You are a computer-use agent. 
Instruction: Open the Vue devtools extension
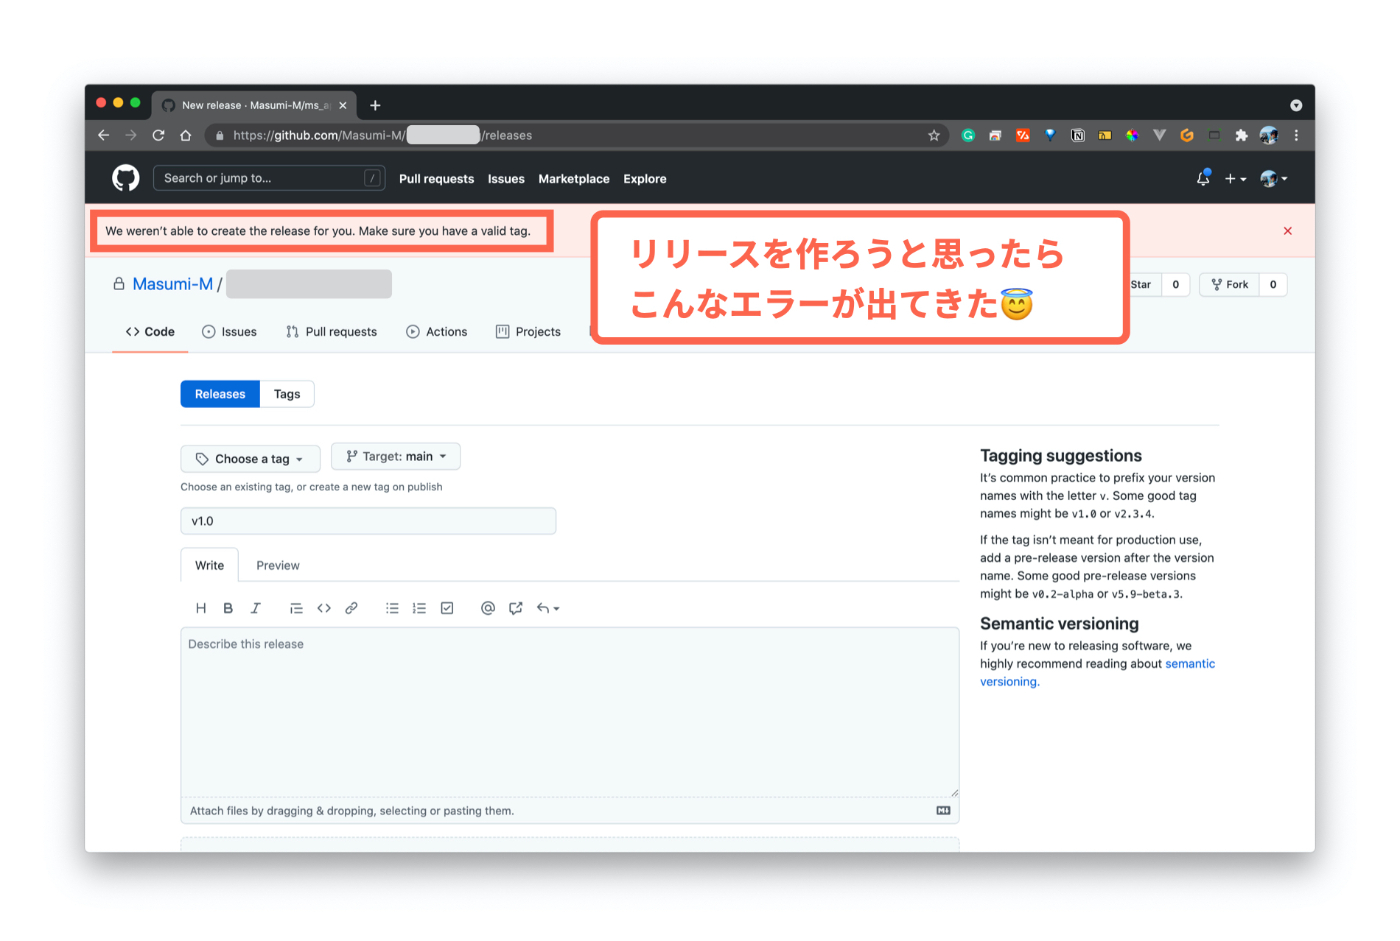click(1160, 135)
